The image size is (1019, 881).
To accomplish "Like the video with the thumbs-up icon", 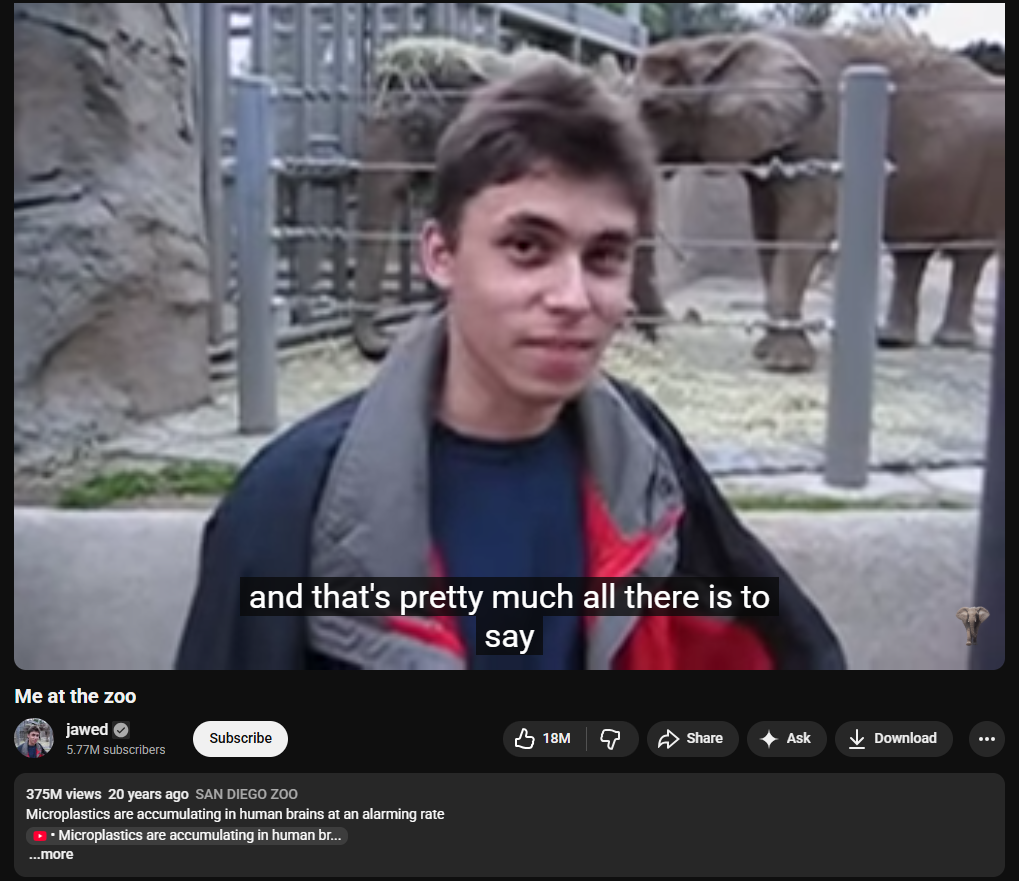I will tap(544, 739).
